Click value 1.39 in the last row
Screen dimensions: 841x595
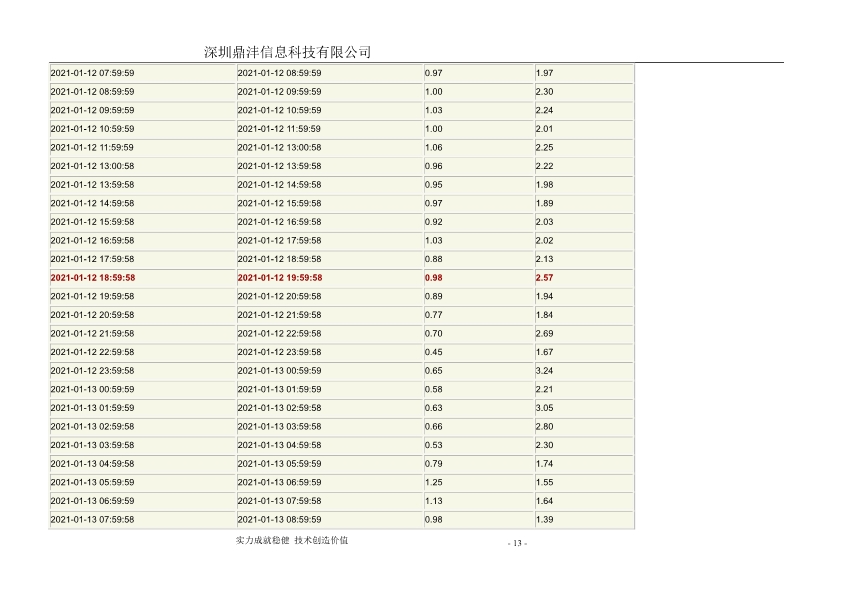[x=544, y=519]
